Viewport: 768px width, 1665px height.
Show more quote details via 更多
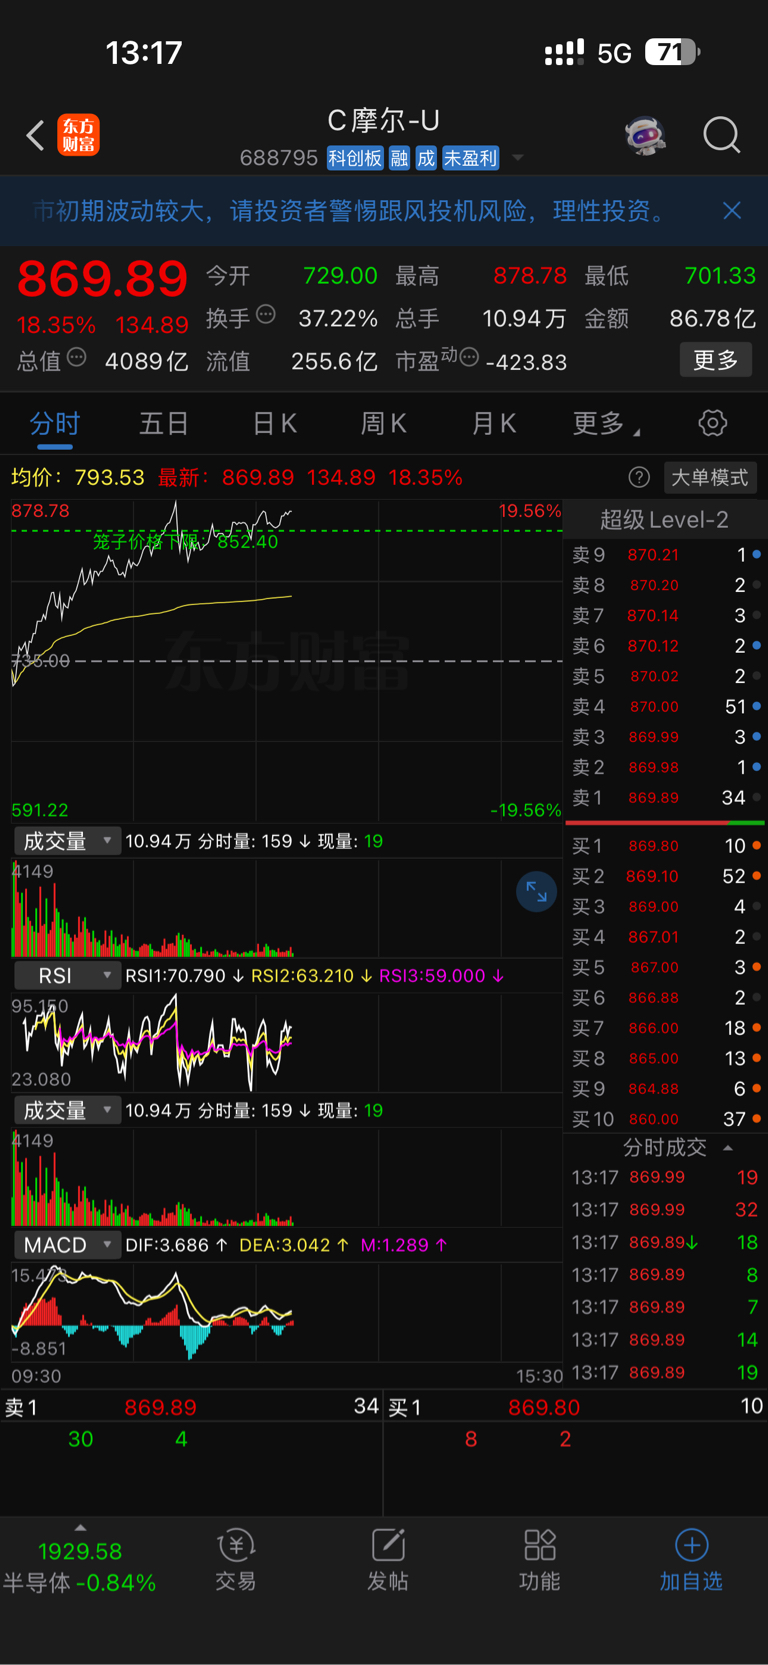pyautogui.click(x=715, y=360)
